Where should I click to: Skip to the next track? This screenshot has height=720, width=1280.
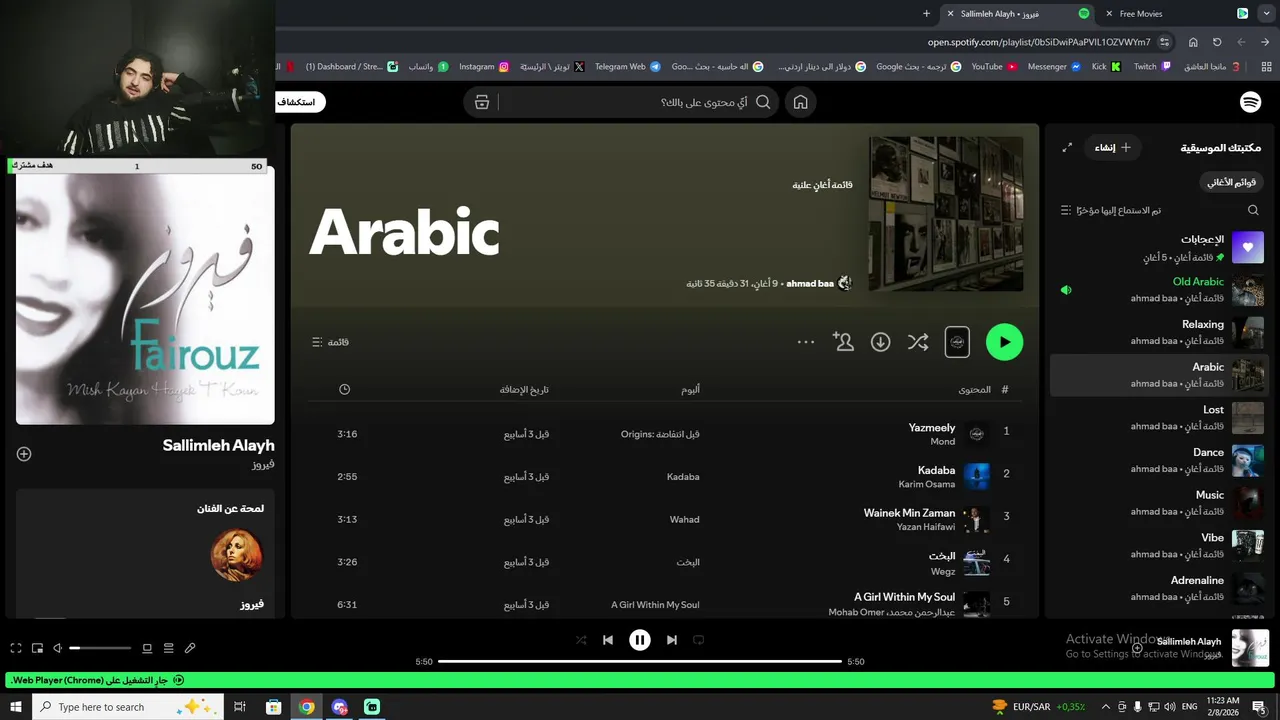[672, 640]
